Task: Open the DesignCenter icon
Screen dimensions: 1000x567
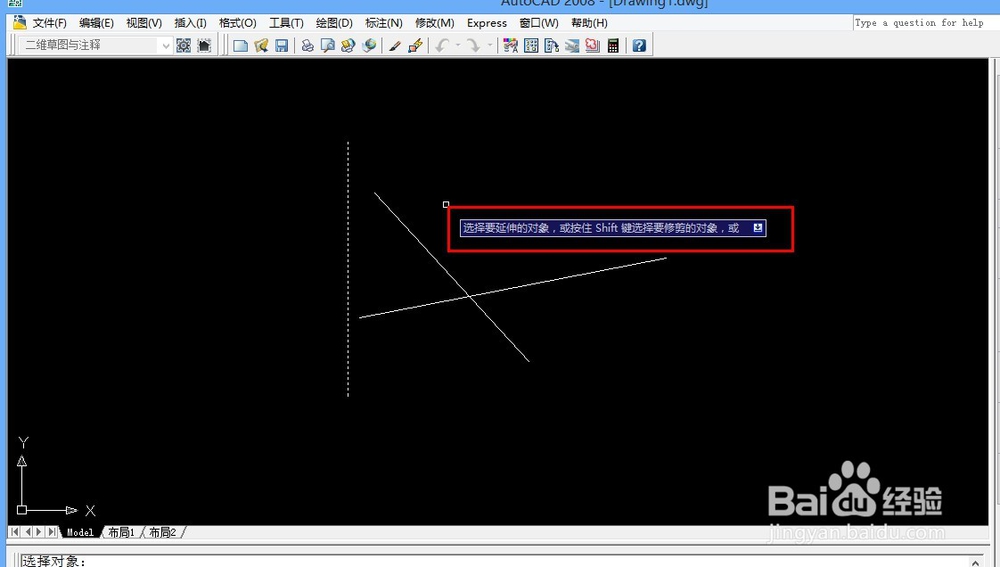Action: [531, 45]
